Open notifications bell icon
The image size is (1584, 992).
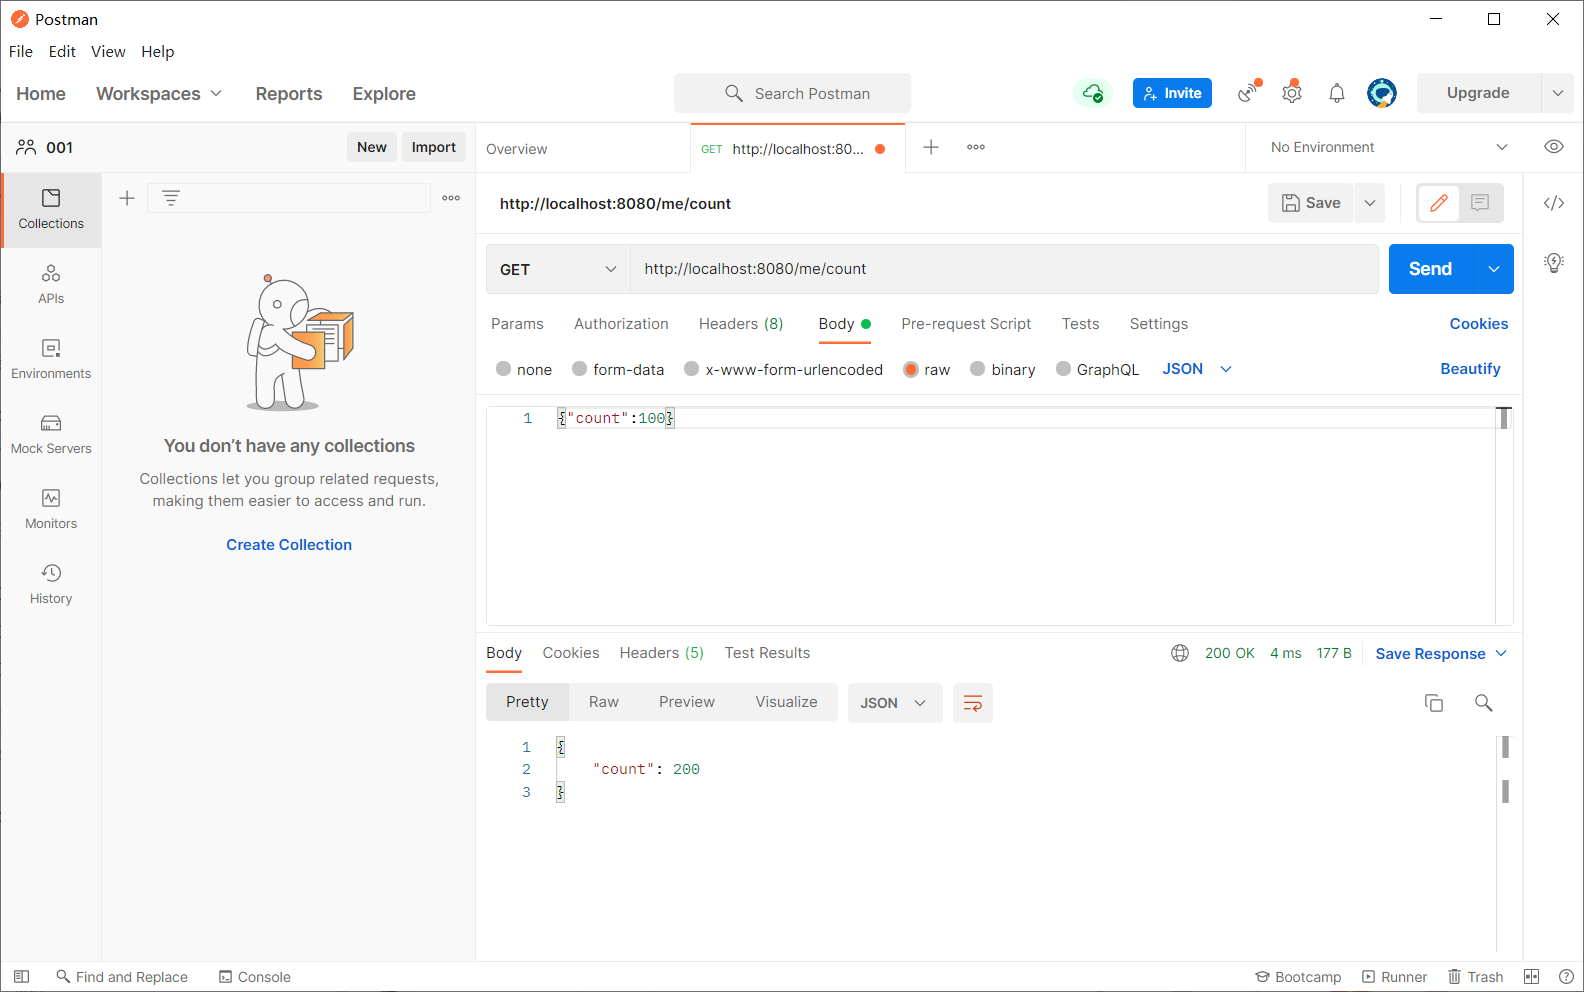click(x=1337, y=93)
